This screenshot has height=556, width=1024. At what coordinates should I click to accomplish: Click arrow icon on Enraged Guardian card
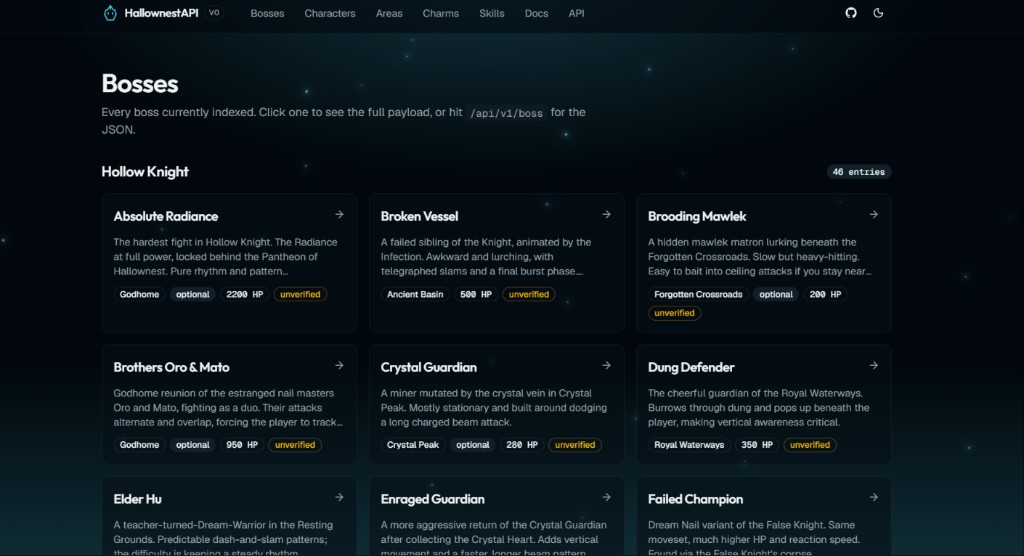[606, 497]
